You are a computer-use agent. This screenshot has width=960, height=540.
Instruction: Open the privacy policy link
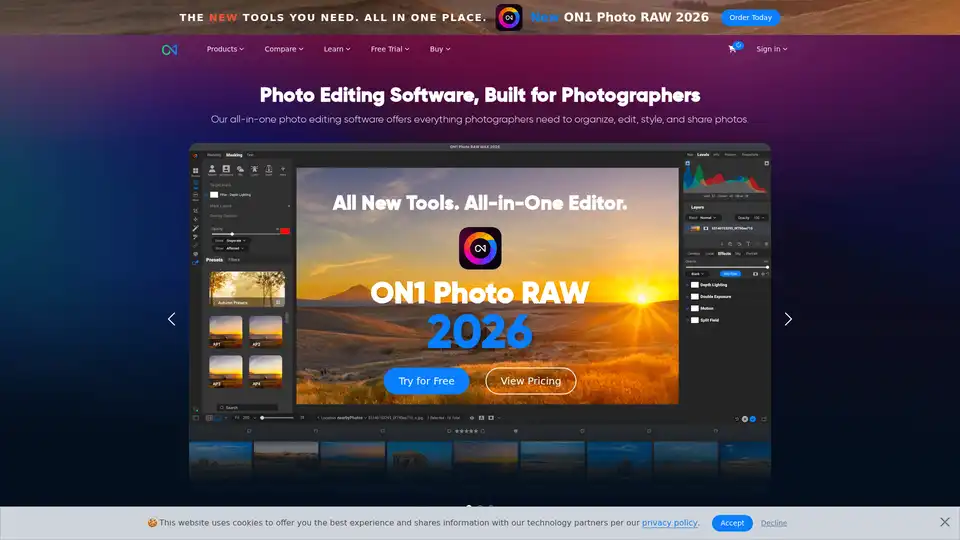[669, 523]
